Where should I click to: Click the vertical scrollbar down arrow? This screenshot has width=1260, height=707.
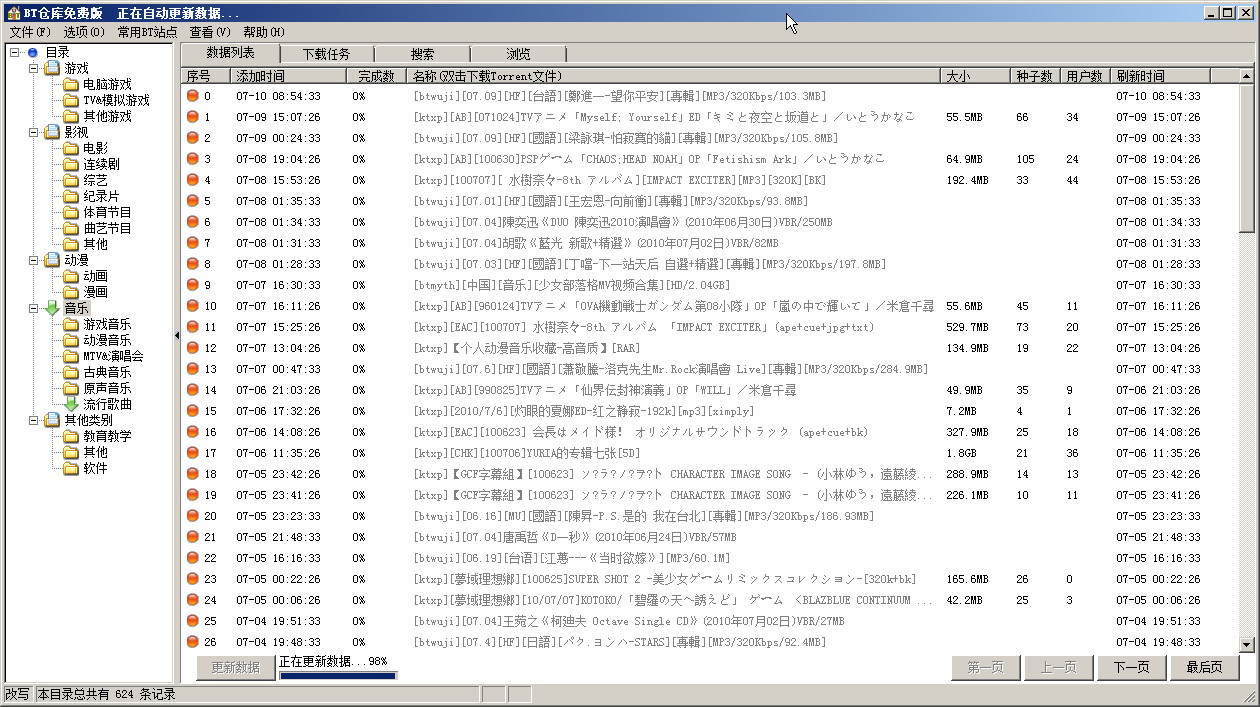[1246, 644]
